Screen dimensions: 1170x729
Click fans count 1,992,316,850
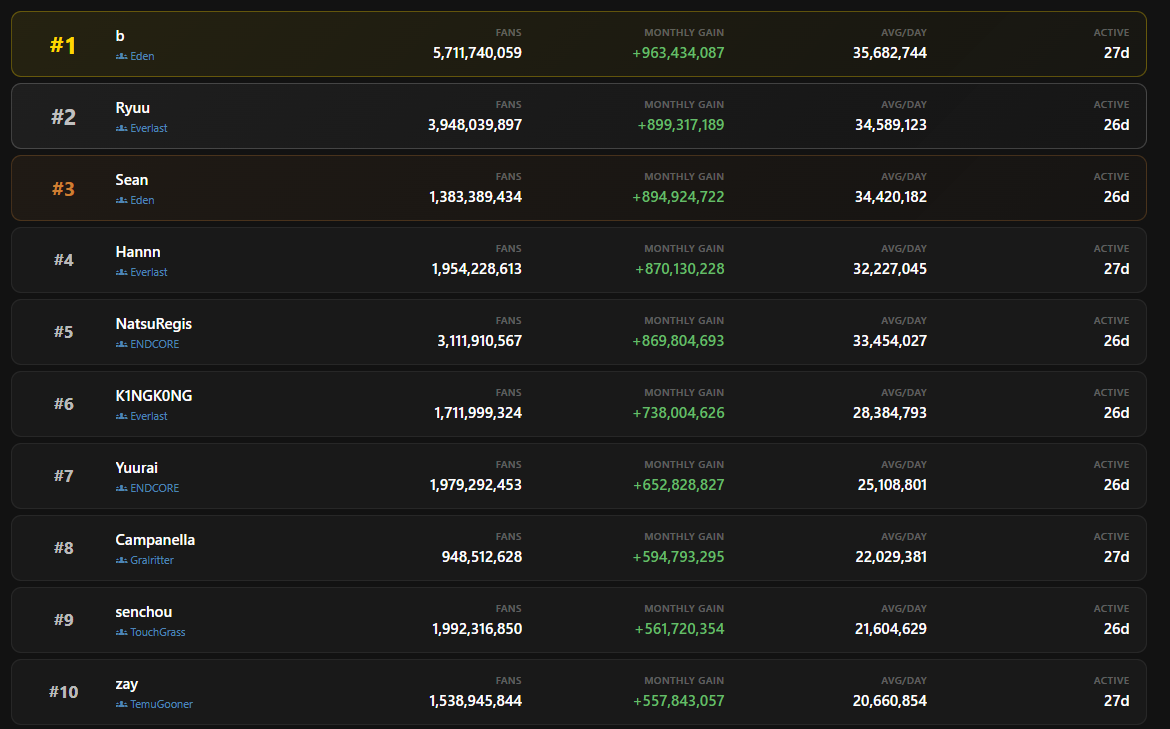pyautogui.click(x=477, y=629)
